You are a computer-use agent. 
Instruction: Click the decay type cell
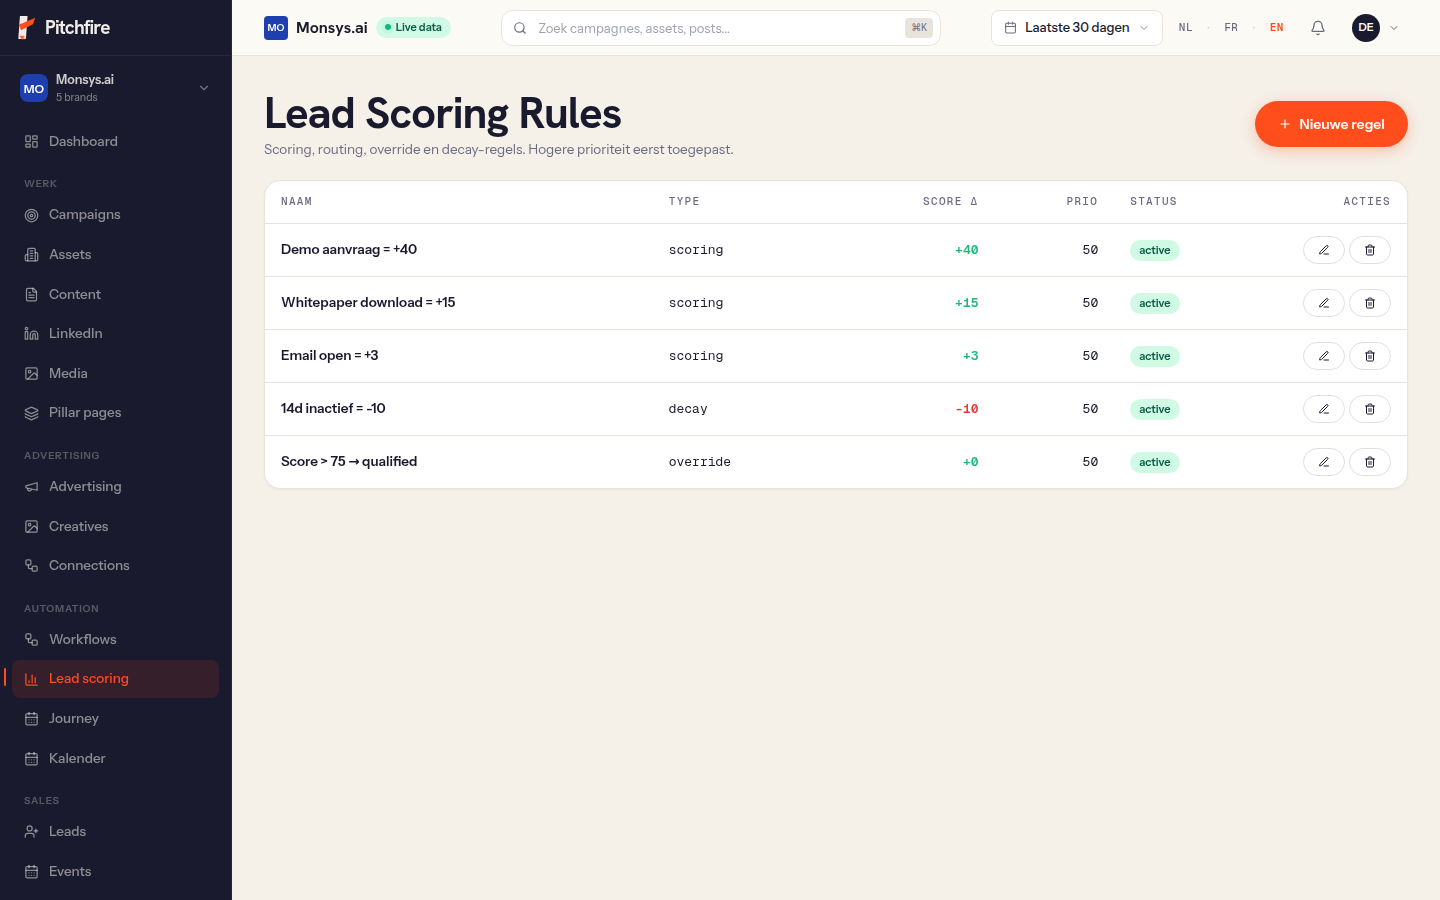(x=688, y=409)
